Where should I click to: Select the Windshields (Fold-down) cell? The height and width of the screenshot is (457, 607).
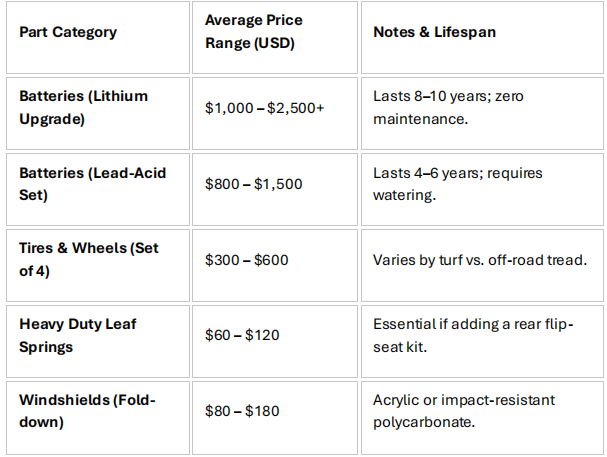(98, 418)
